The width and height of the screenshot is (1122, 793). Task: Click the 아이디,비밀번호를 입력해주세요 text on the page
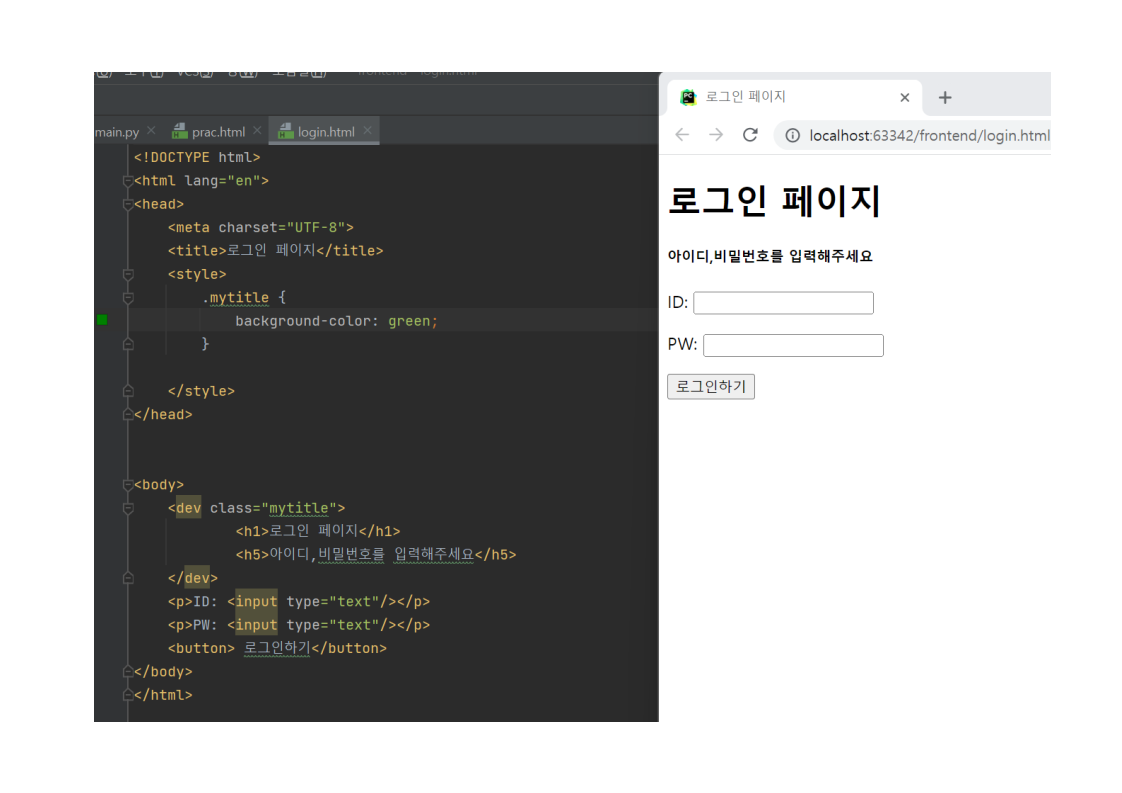770,256
